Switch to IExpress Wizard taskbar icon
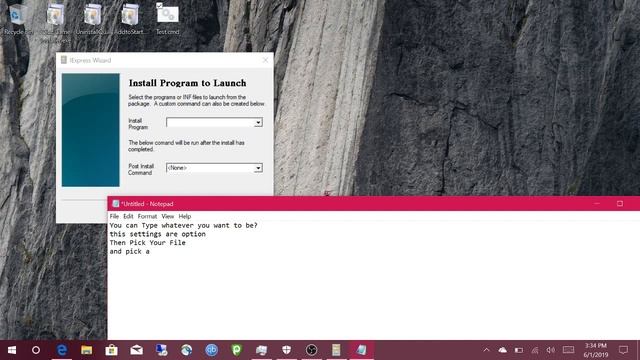This screenshot has height=360, width=640. (336, 350)
